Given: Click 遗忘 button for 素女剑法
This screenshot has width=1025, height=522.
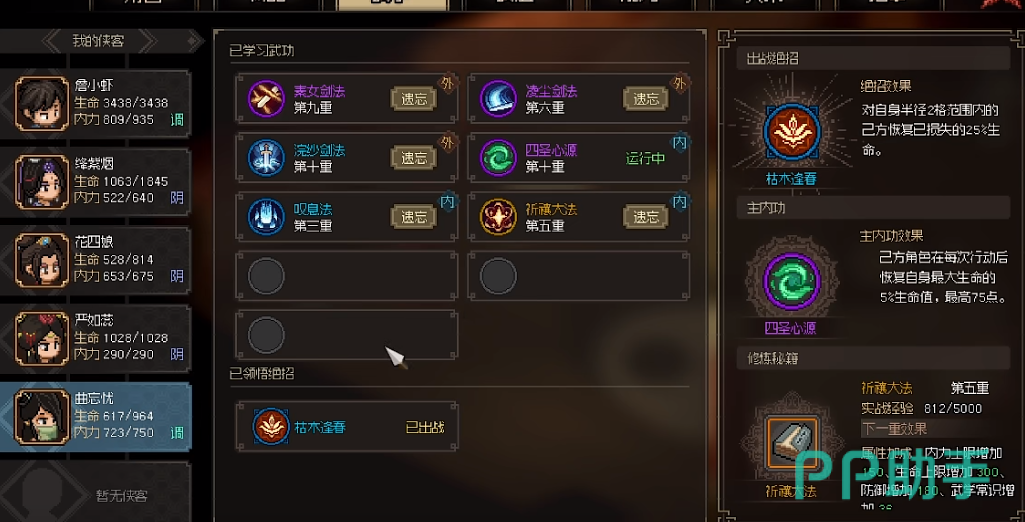Looking at the screenshot, I should pos(413,99).
